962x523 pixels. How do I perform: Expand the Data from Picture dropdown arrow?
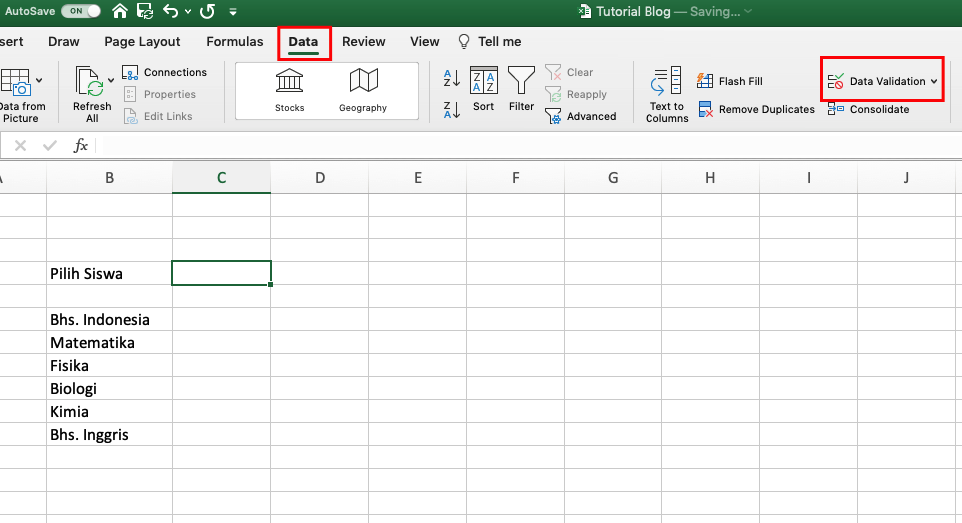click(39, 80)
